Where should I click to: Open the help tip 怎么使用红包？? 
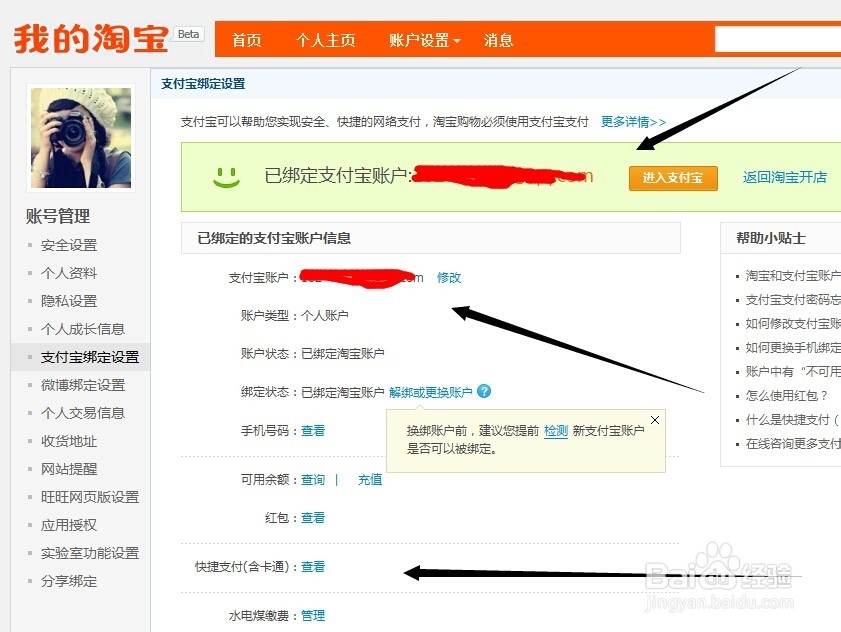tap(786, 395)
